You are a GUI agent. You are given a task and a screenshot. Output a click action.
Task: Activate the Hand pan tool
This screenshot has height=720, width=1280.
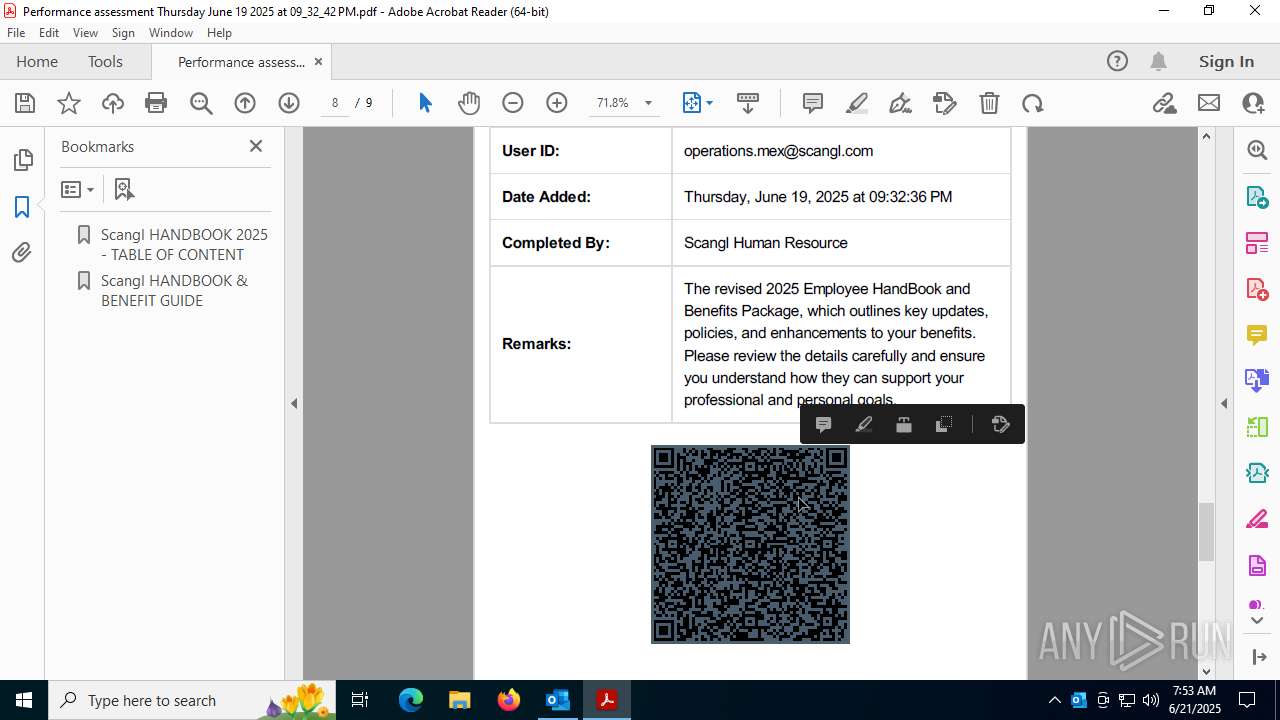pos(469,103)
